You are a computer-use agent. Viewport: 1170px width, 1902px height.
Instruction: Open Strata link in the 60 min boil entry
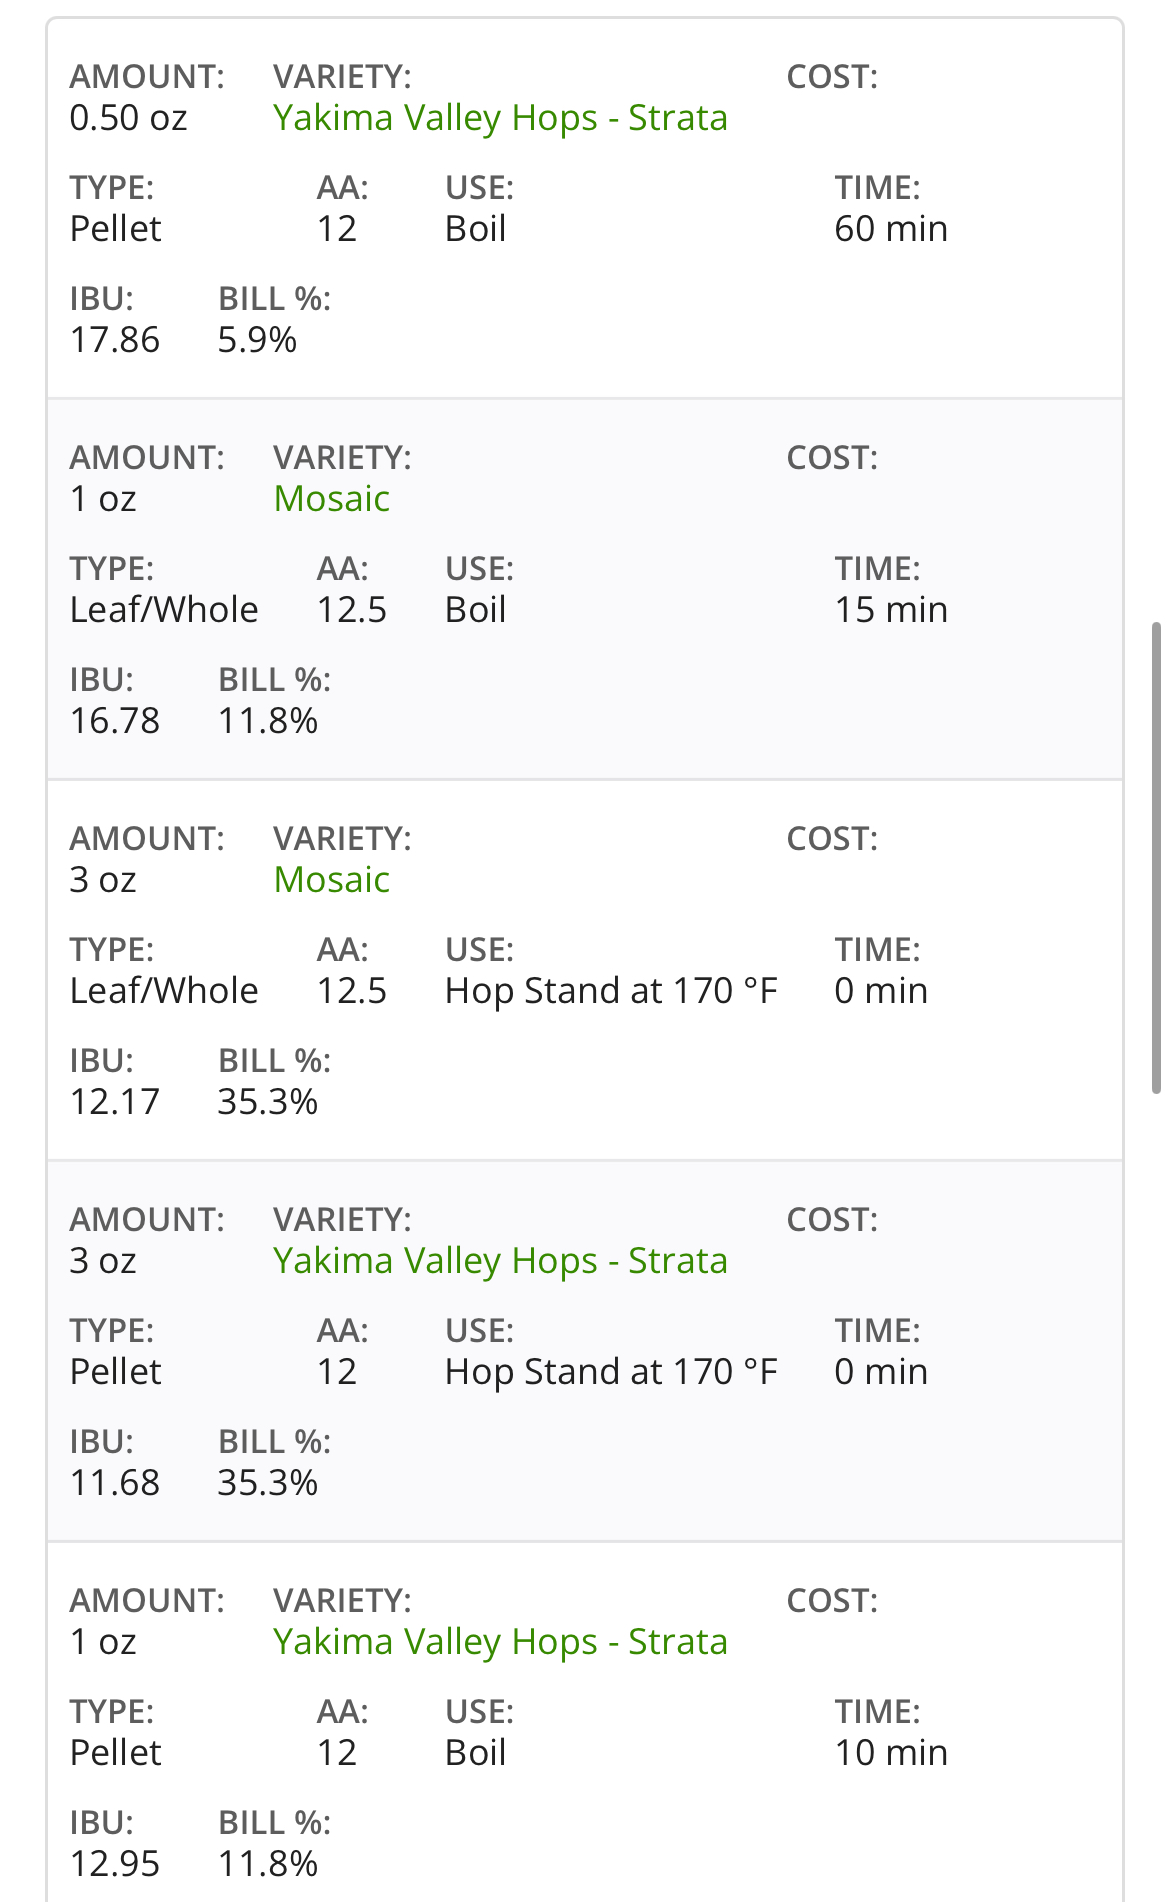[x=500, y=118]
